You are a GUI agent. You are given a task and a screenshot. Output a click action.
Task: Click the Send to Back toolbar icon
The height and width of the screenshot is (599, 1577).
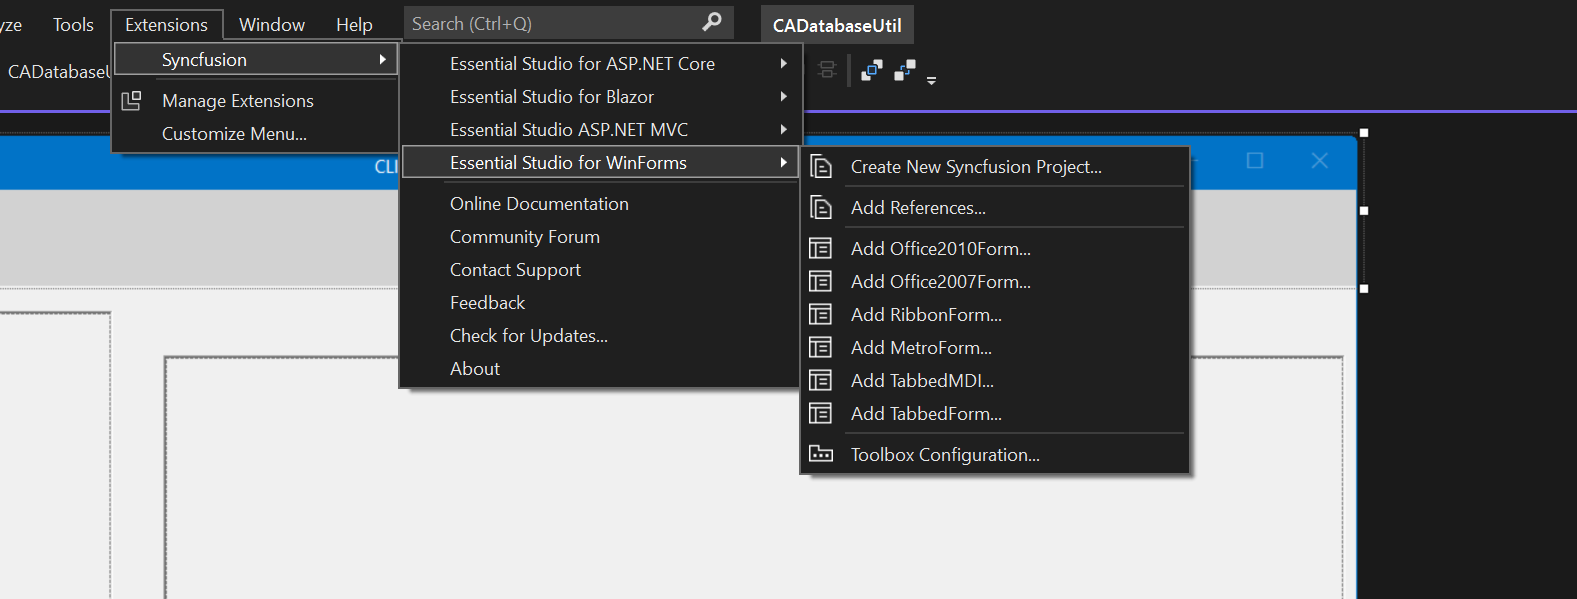pyautogui.click(x=905, y=70)
